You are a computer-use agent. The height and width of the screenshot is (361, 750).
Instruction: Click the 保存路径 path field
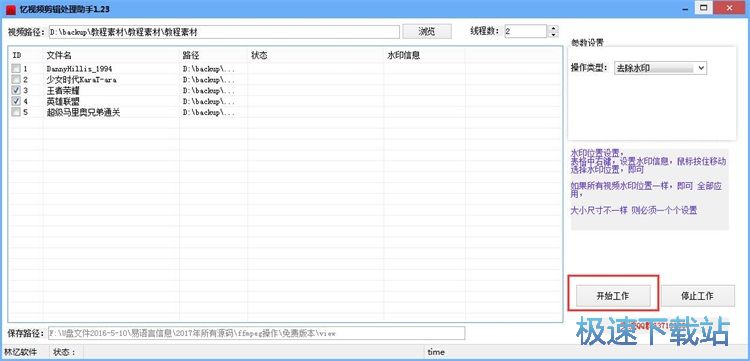click(x=256, y=333)
